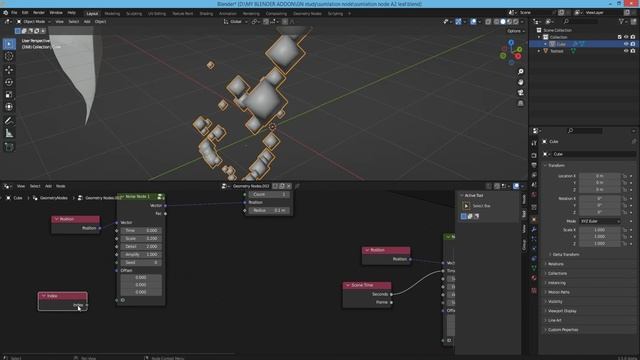Viewport: 640px width, 360px height.
Task: Toggle exclude checkbox for Collection in outliner
Action: coord(620,37)
